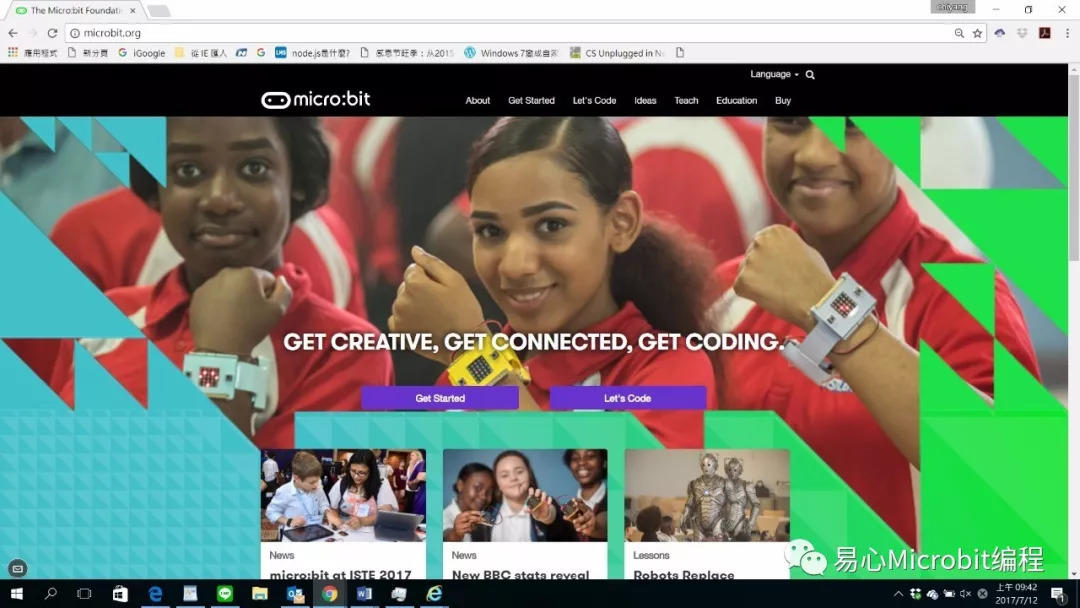Open the CS Unplugged bookmark

[617, 53]
